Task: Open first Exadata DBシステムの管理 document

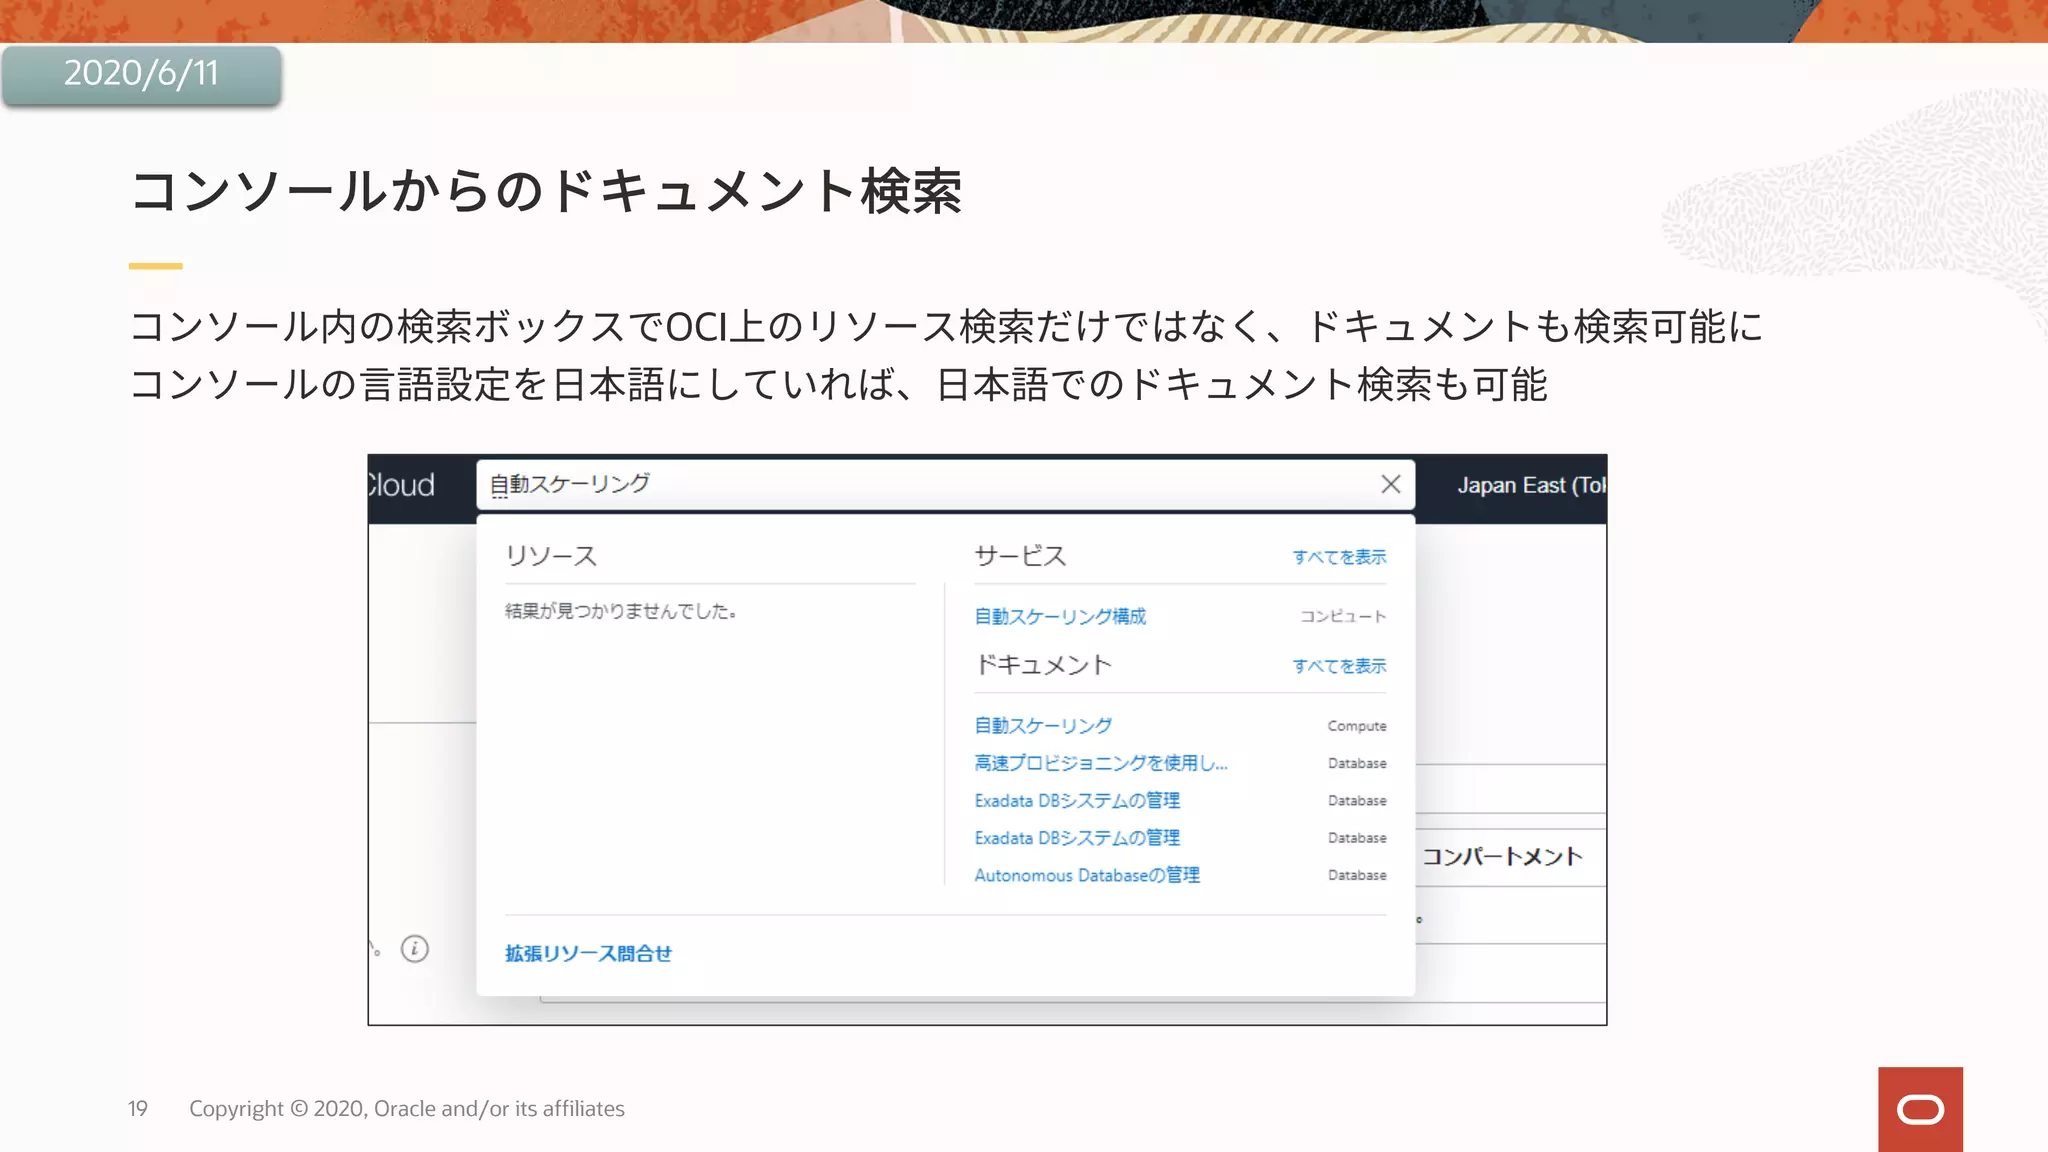Action: point(1077,801)
